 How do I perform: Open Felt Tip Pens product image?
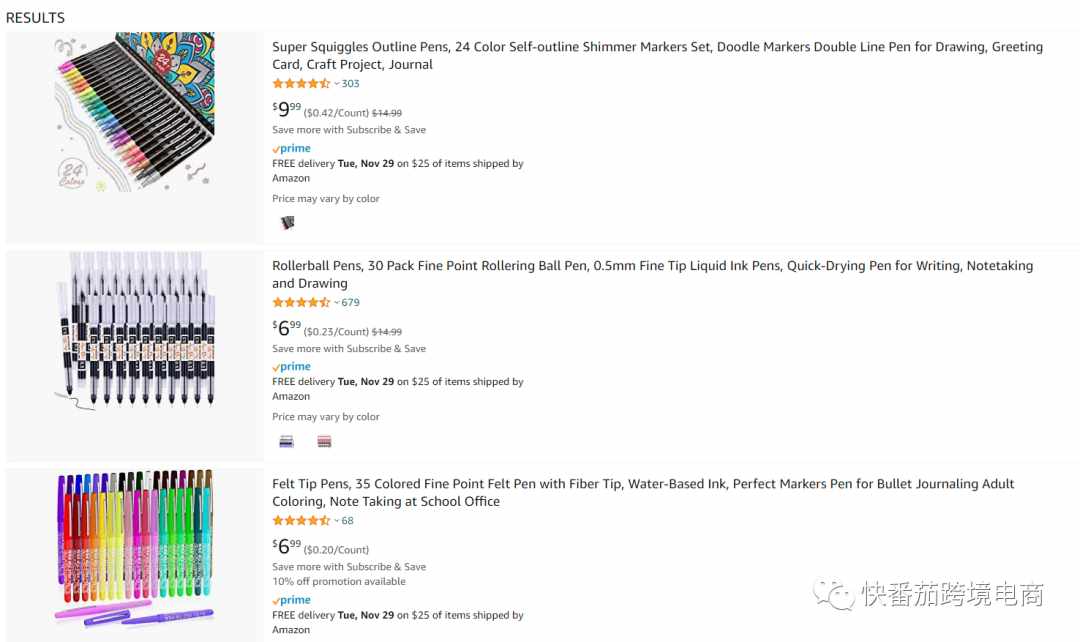pyautogui.click(x=134, y=549)
